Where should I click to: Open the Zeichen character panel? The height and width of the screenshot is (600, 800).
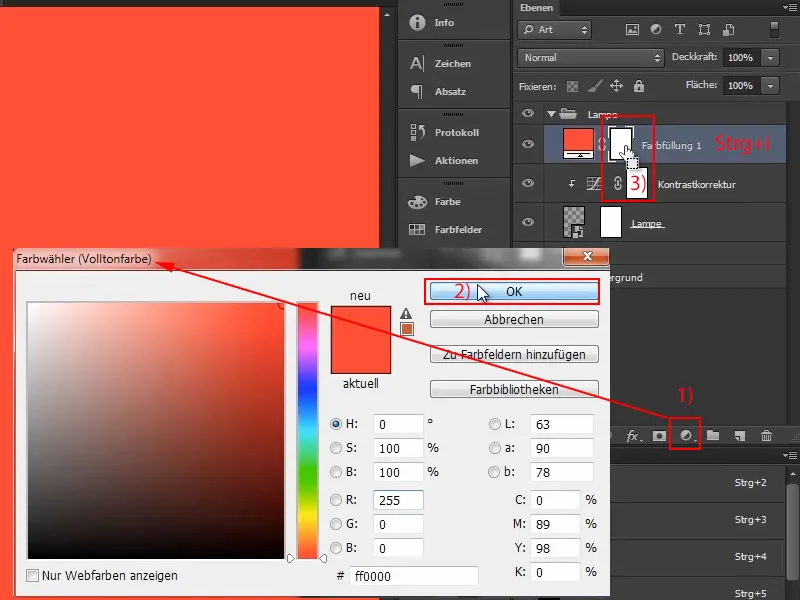coord(440,64)
